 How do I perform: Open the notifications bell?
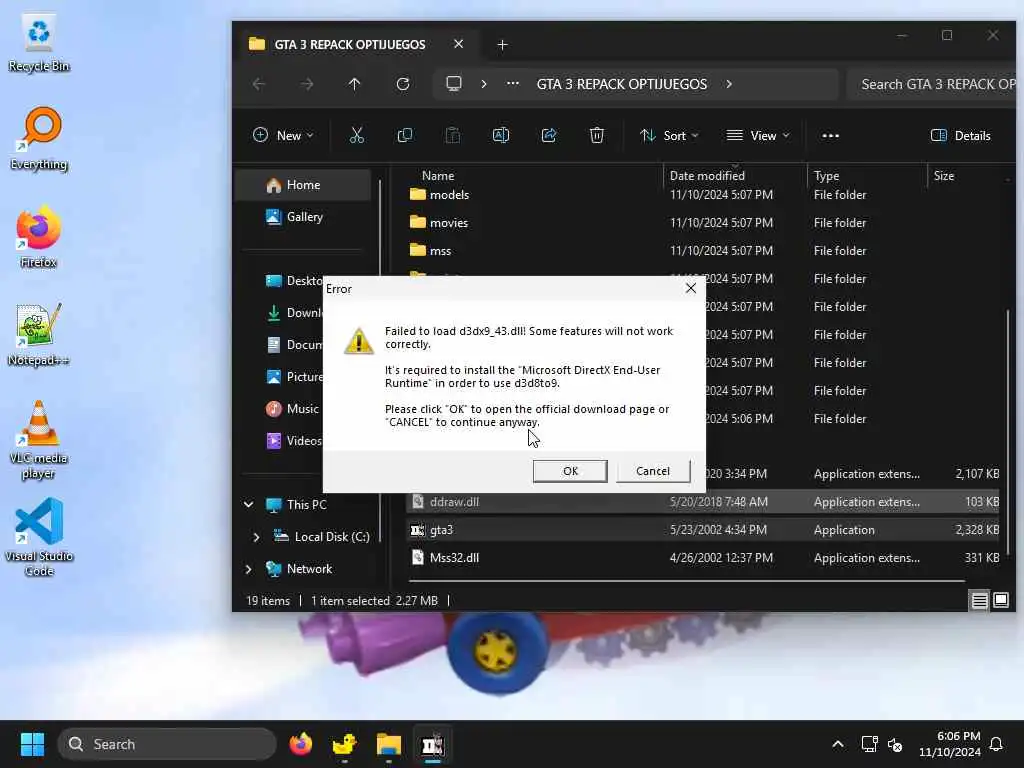pos(996,744)
